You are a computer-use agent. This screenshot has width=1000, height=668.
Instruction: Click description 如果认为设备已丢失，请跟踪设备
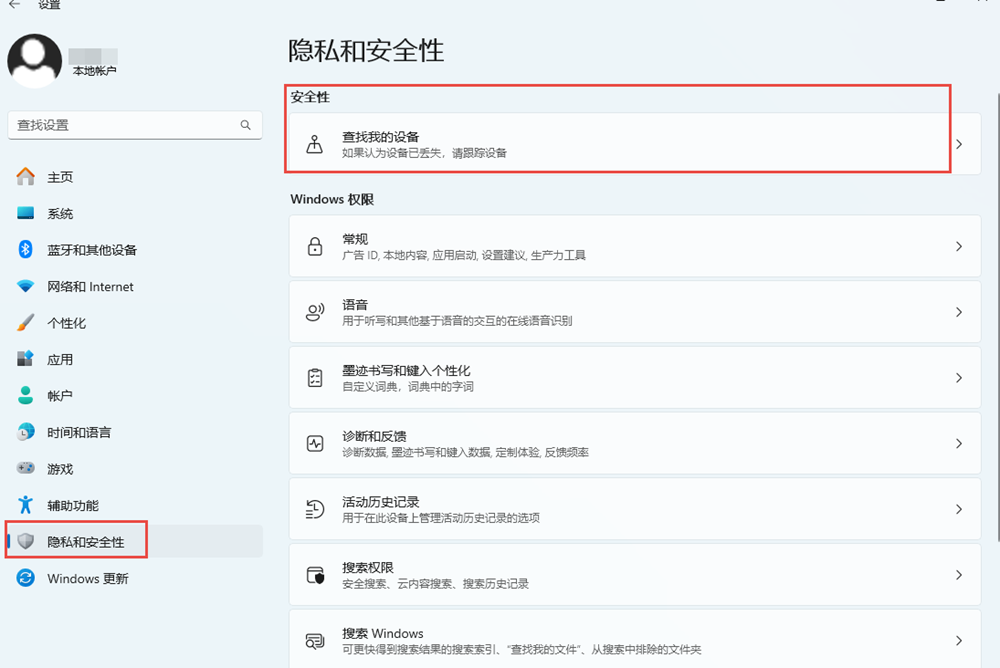(x=424, y=153)
